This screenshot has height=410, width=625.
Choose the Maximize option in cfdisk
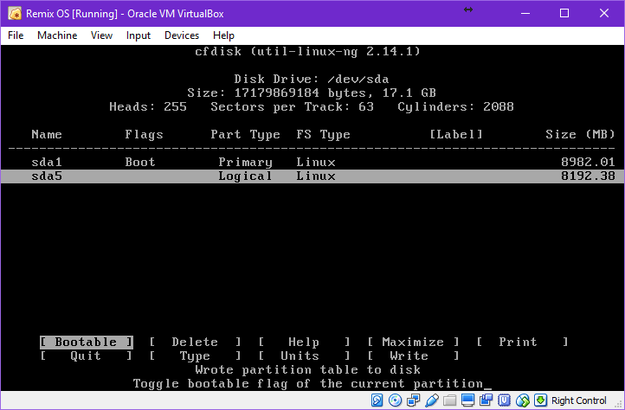tap(413, 342)
